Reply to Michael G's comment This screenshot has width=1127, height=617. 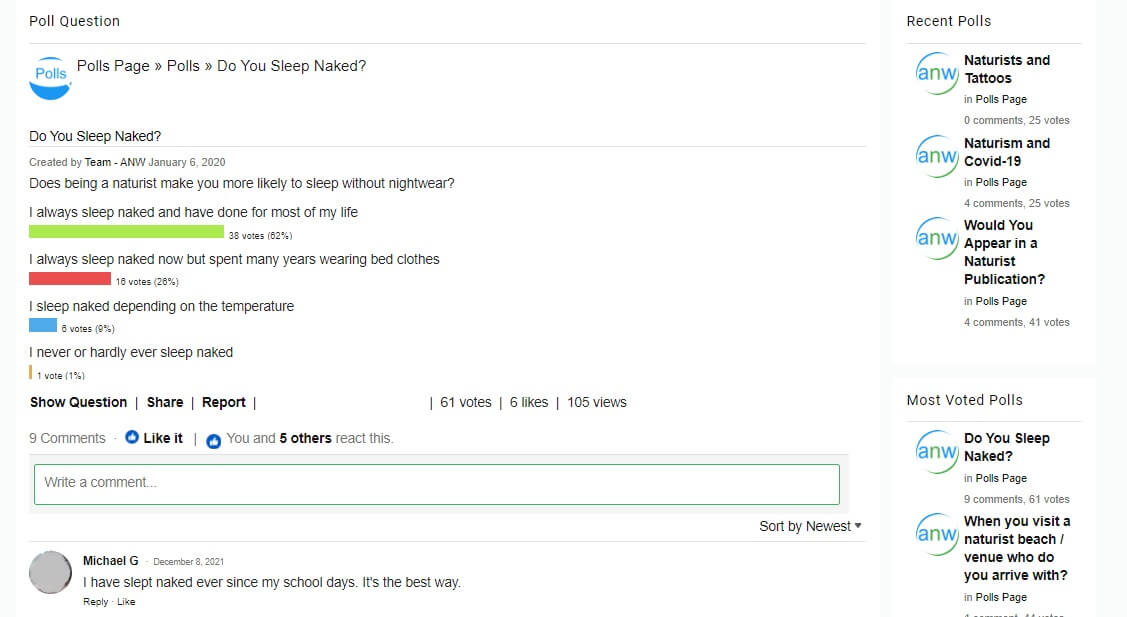[x=95, y=602]
